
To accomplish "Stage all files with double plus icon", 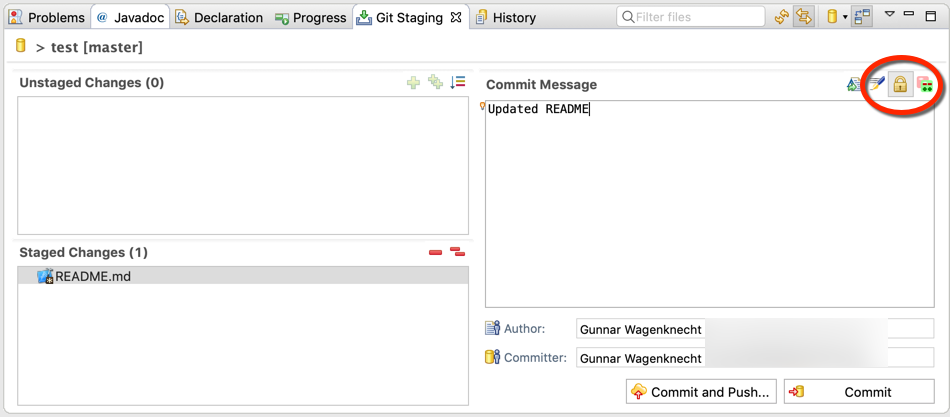I will [436, 82].
